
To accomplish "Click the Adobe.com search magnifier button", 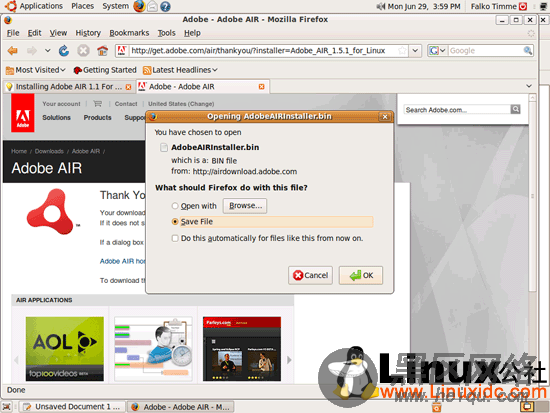I will pos(515,109).
